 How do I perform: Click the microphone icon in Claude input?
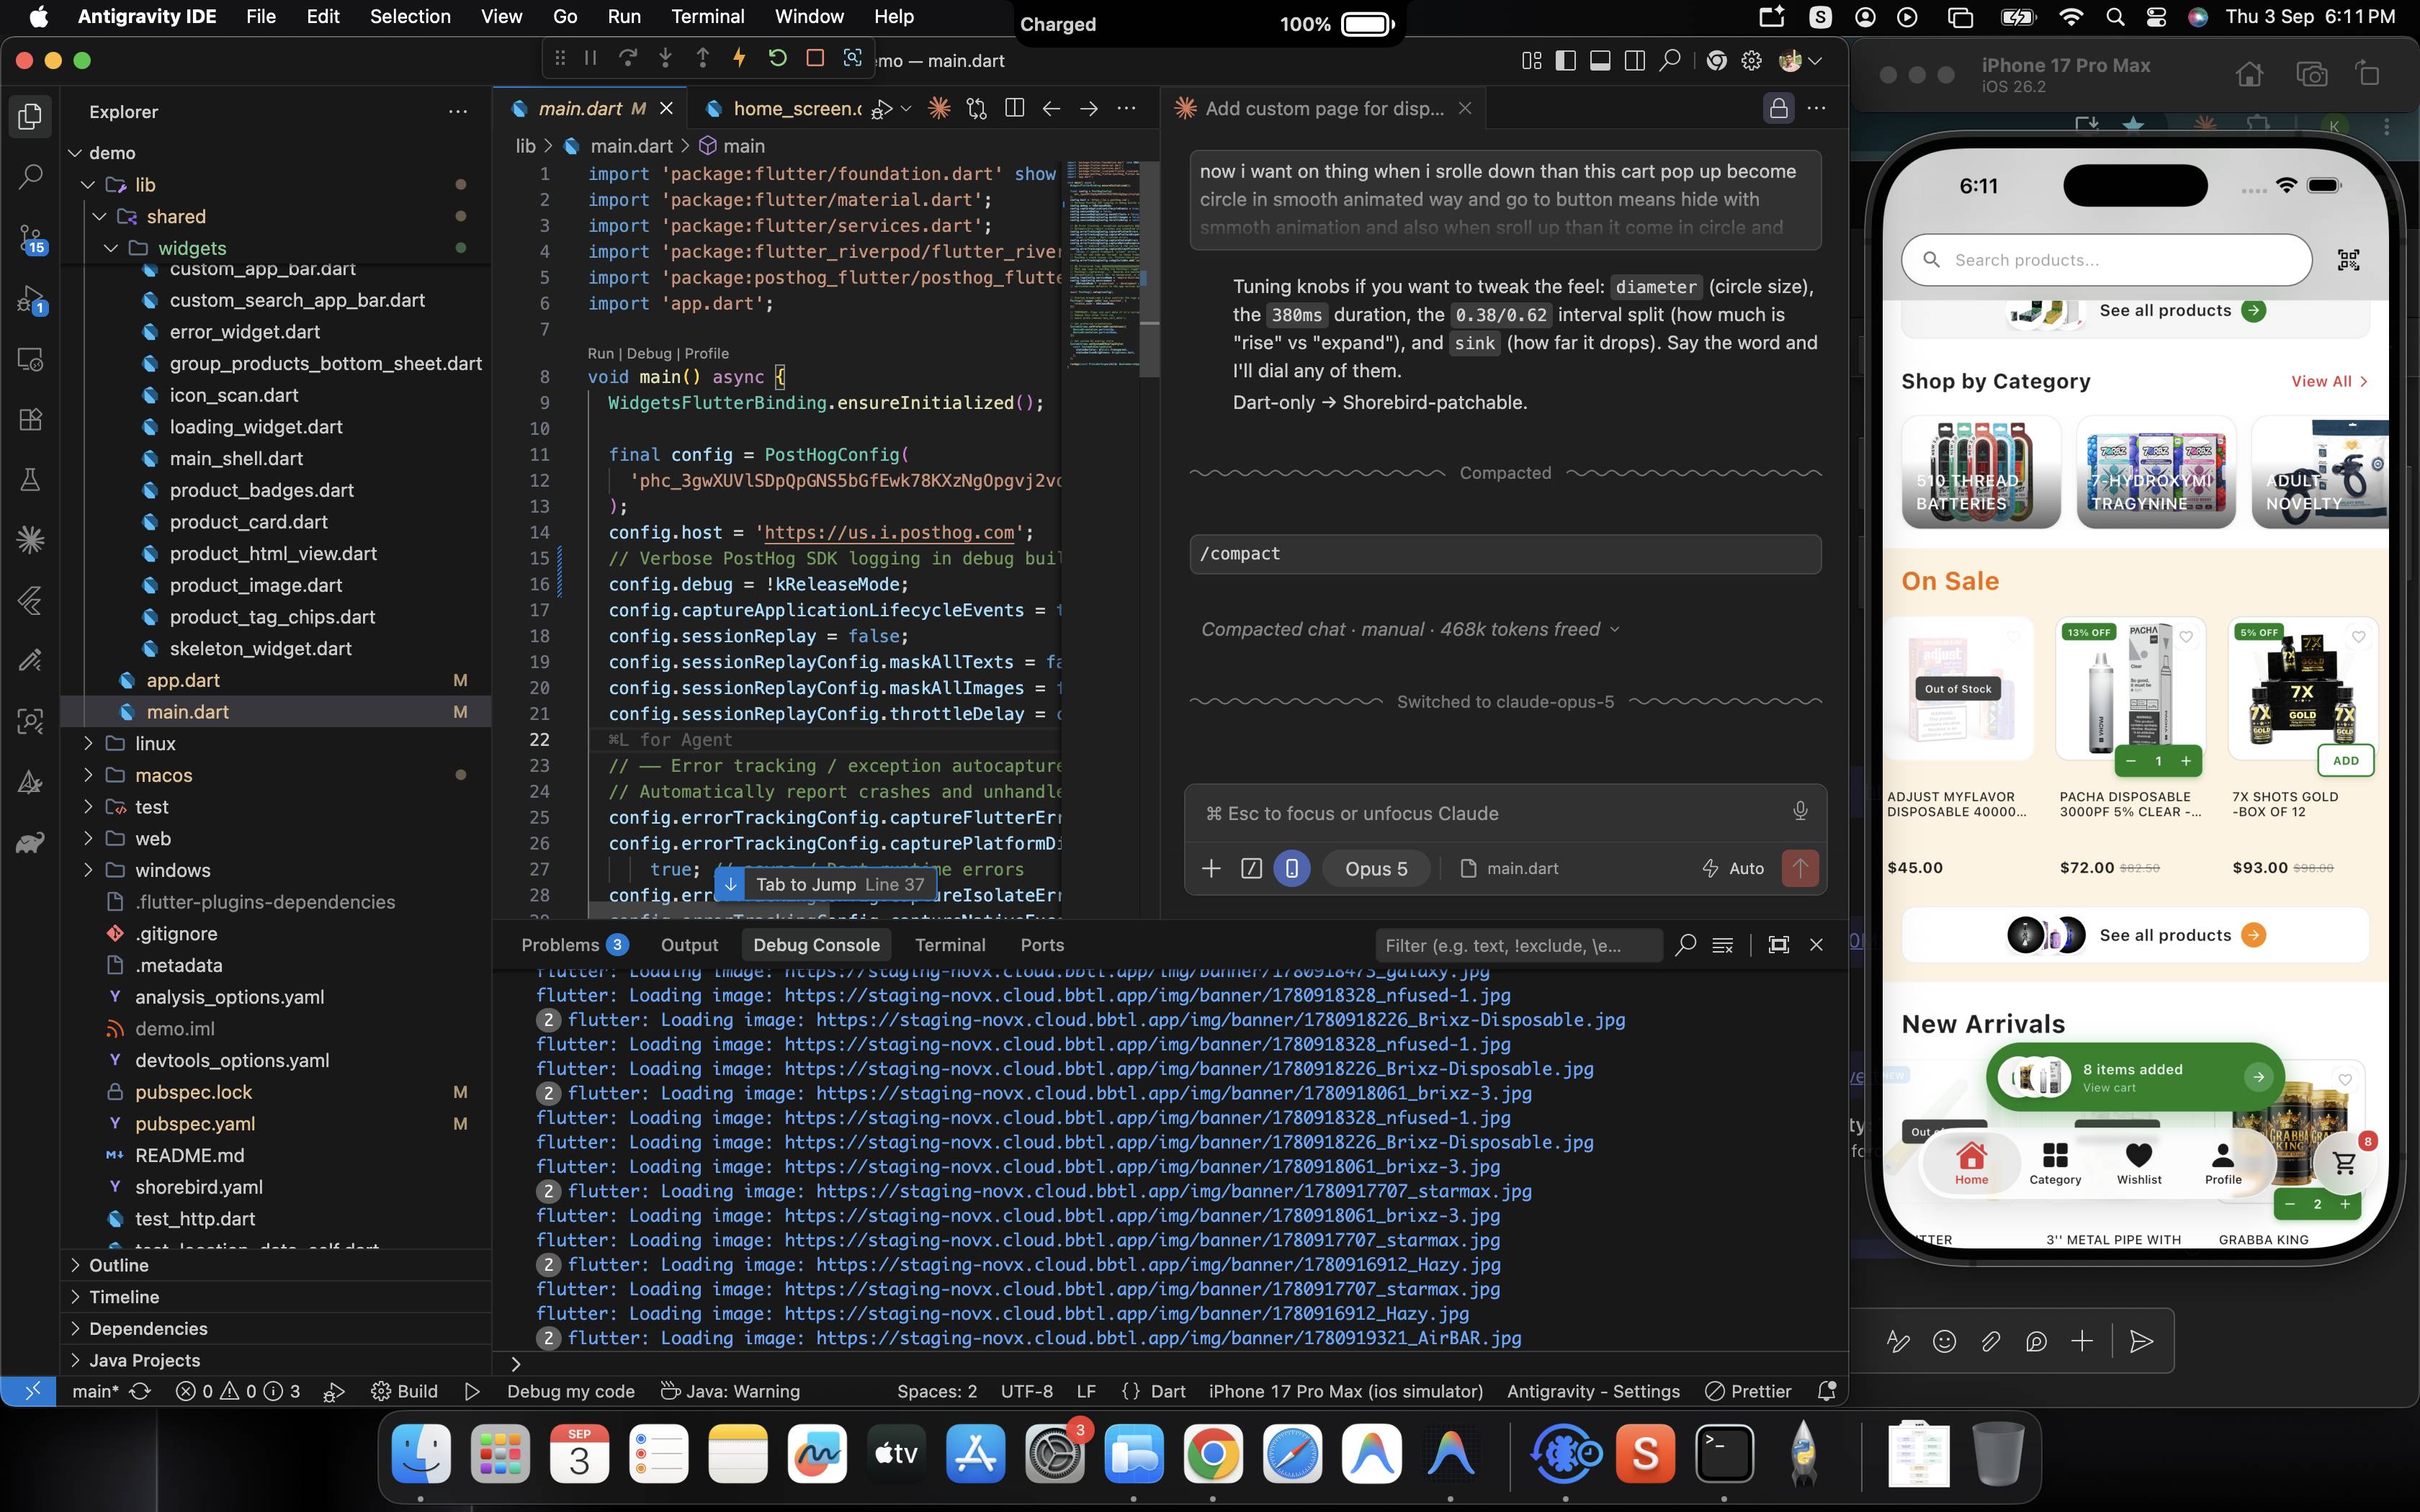point(1800,811)
